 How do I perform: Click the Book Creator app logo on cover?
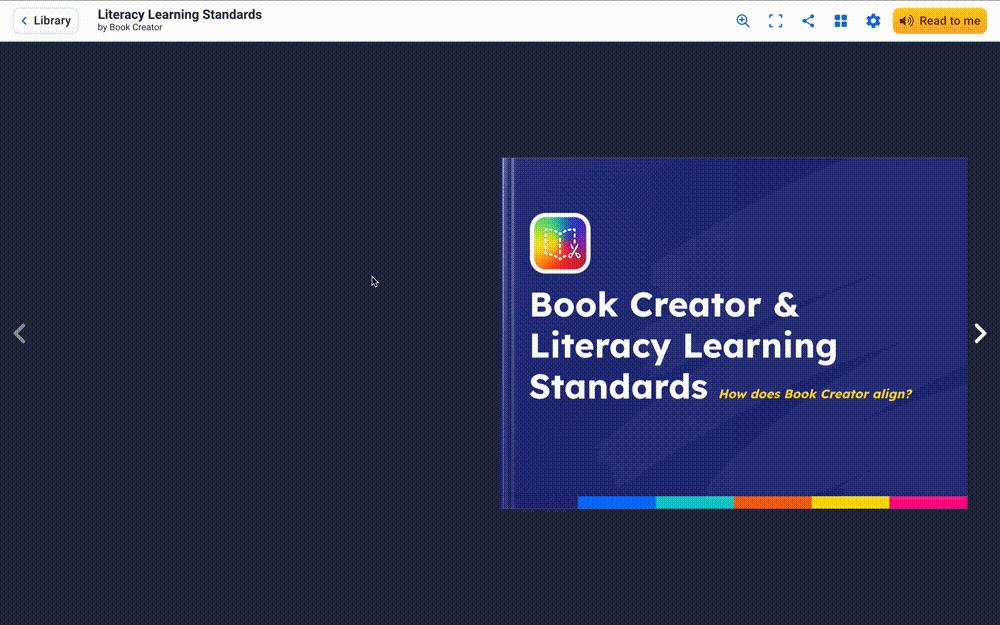(560, 243)
